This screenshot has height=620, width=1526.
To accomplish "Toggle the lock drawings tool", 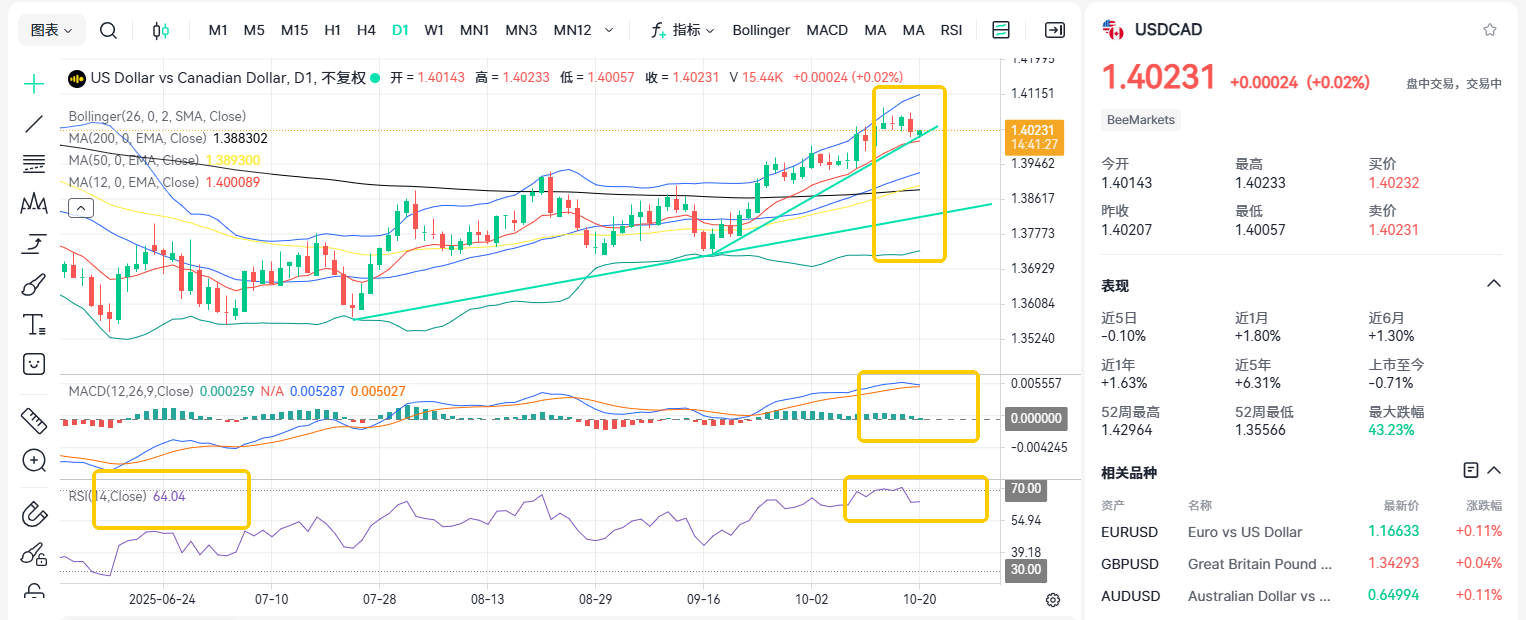I will (x=34, y=592).
